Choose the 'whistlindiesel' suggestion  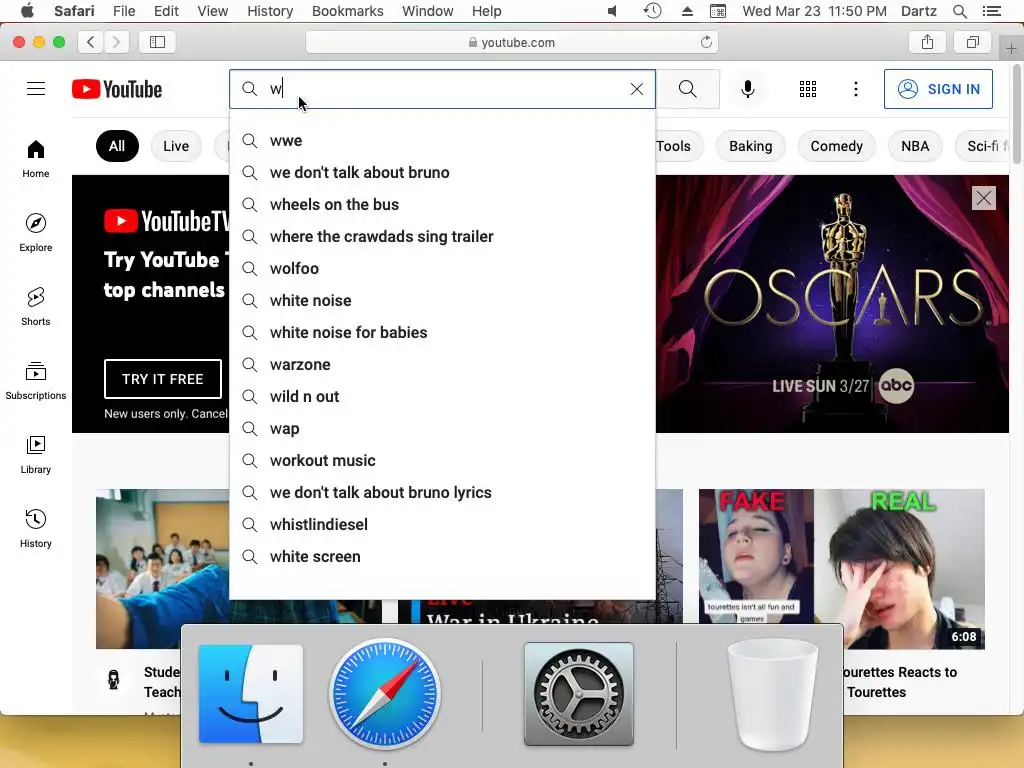(x=442, y=524)
